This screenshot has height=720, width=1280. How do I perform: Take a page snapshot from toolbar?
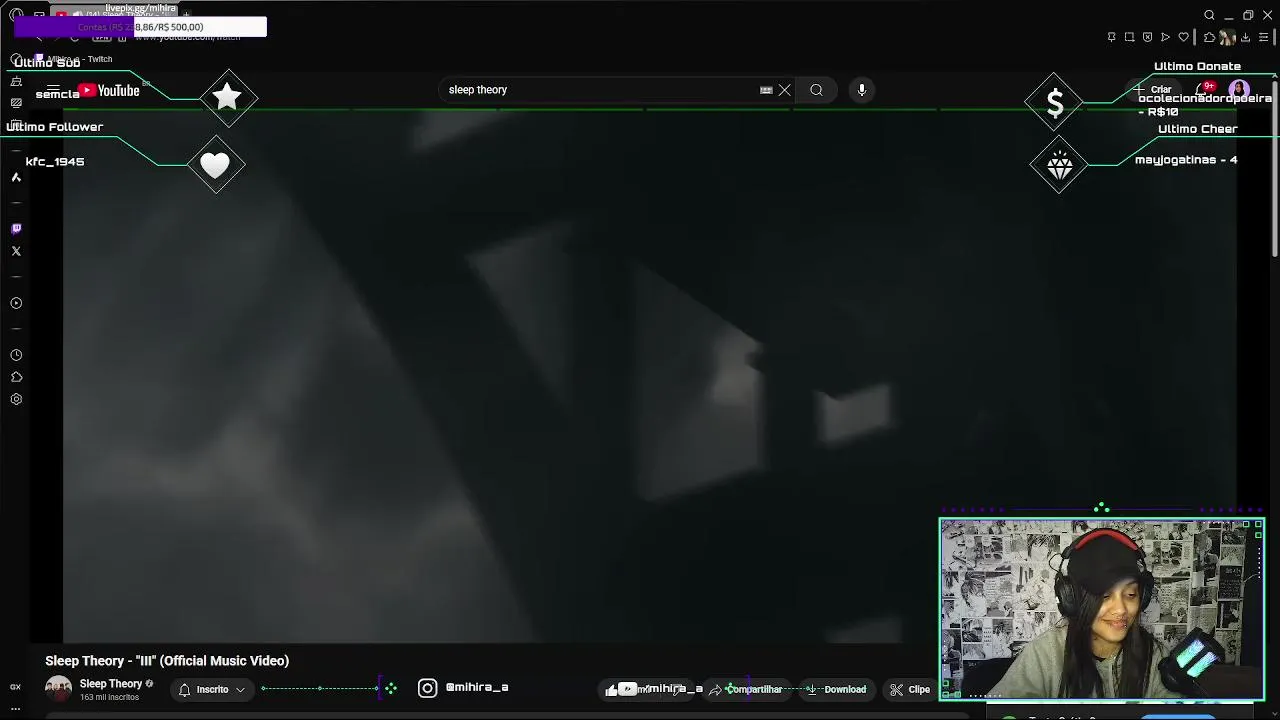tap(1129, 37)
